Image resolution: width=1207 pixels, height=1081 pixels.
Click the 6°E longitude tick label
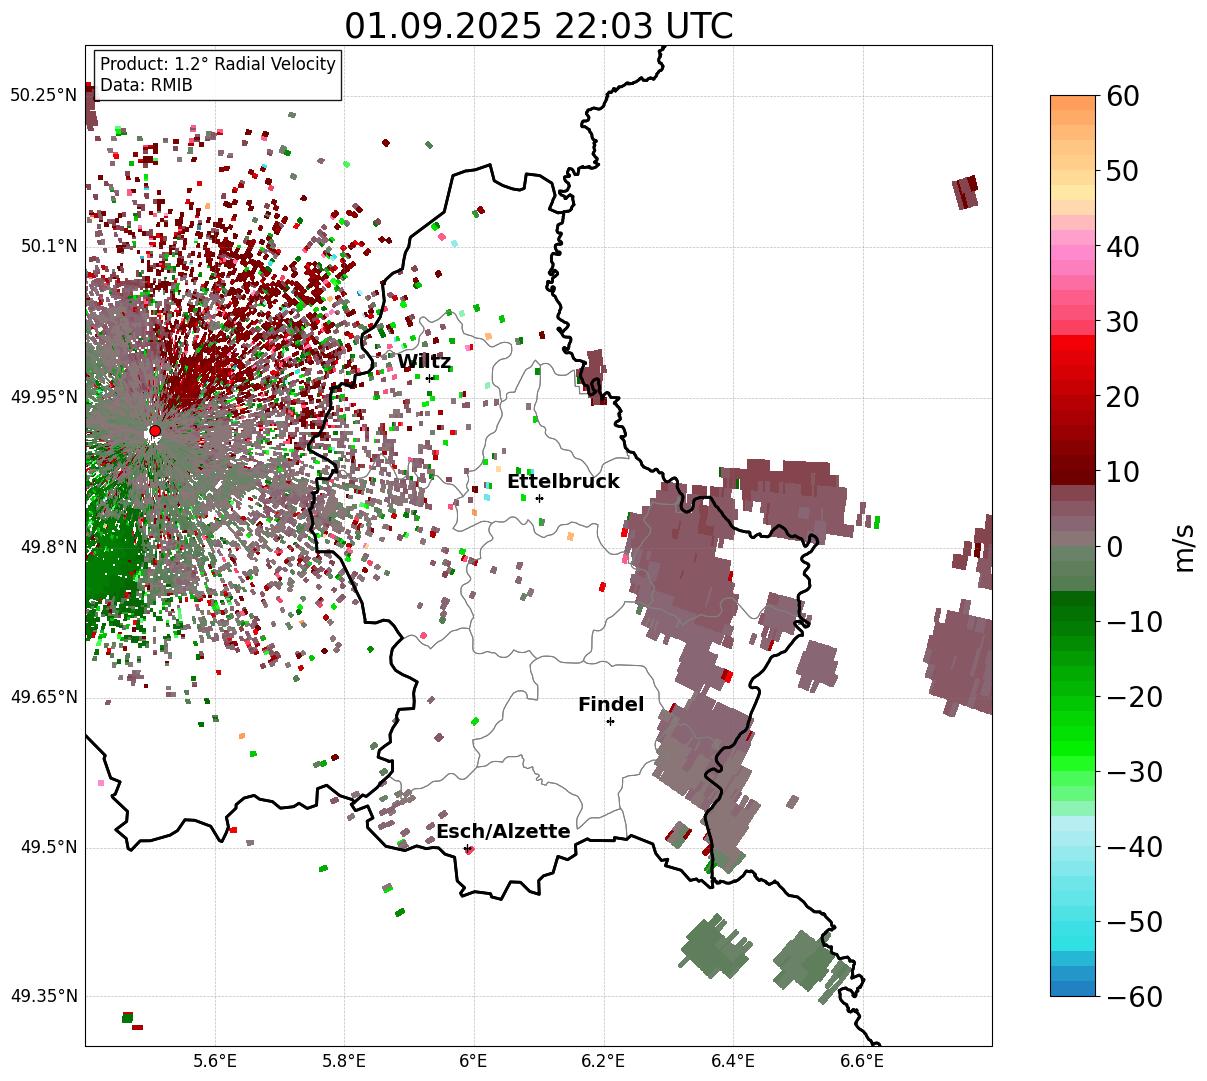474,1060
